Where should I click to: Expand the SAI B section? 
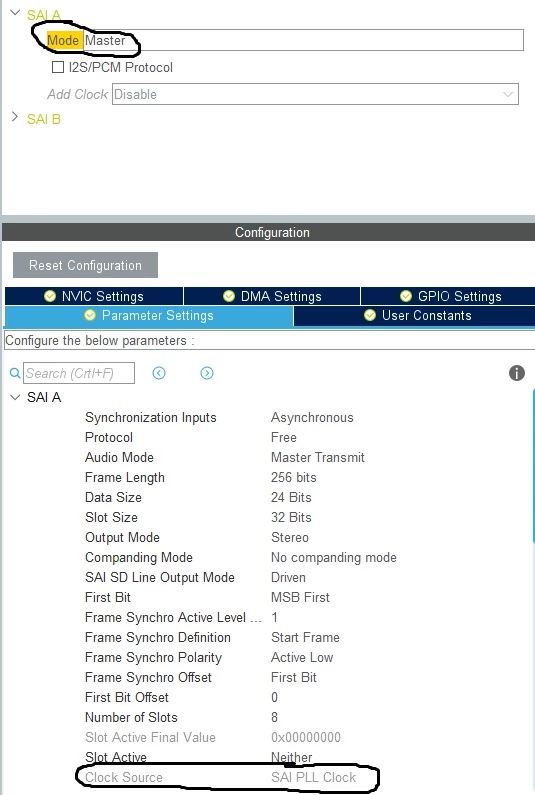[15, 118]
